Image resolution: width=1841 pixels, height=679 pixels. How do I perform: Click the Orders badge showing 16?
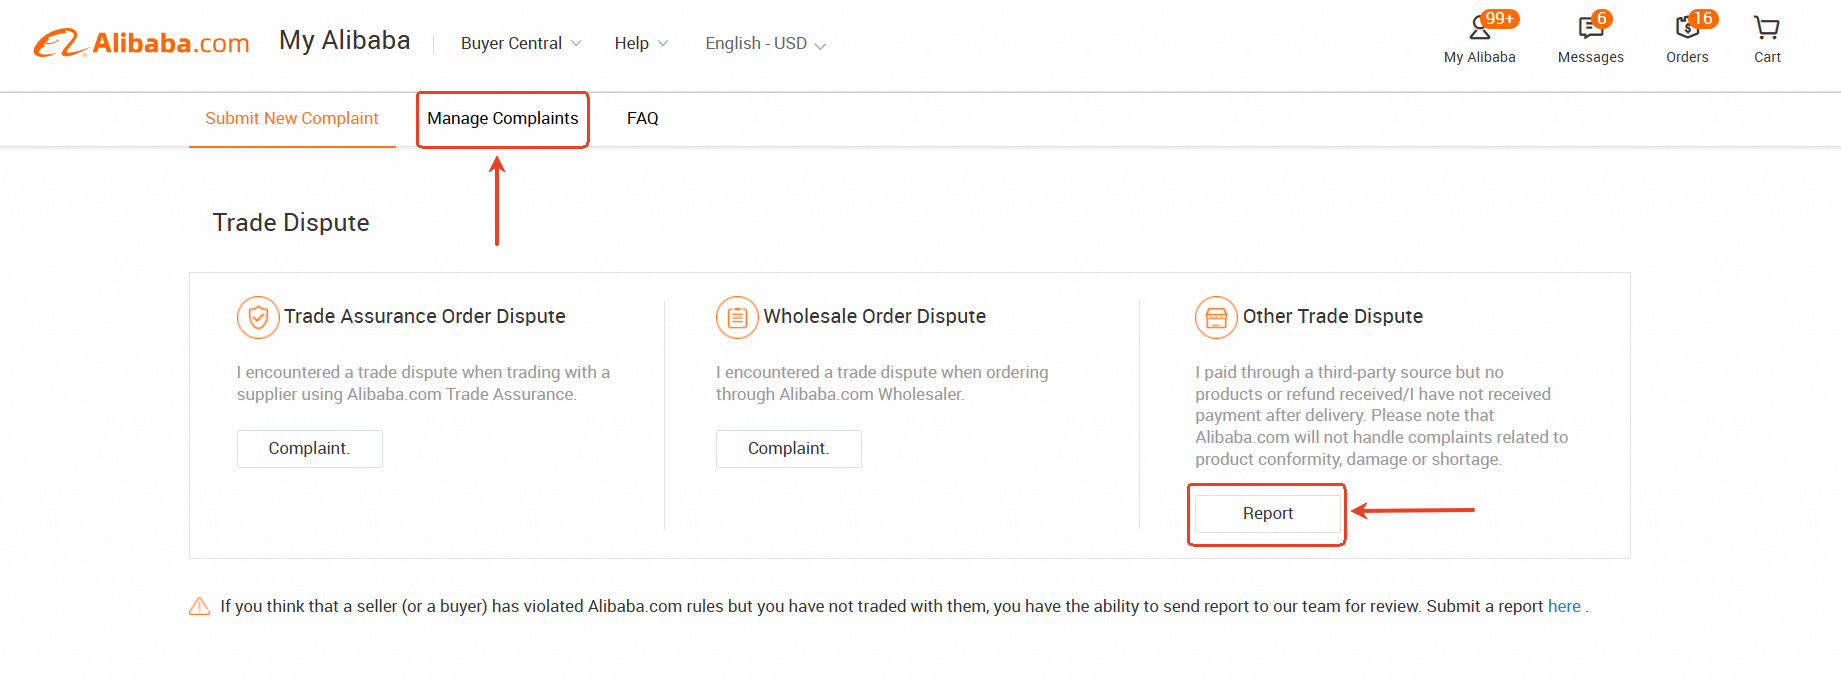pos(1703,18)
